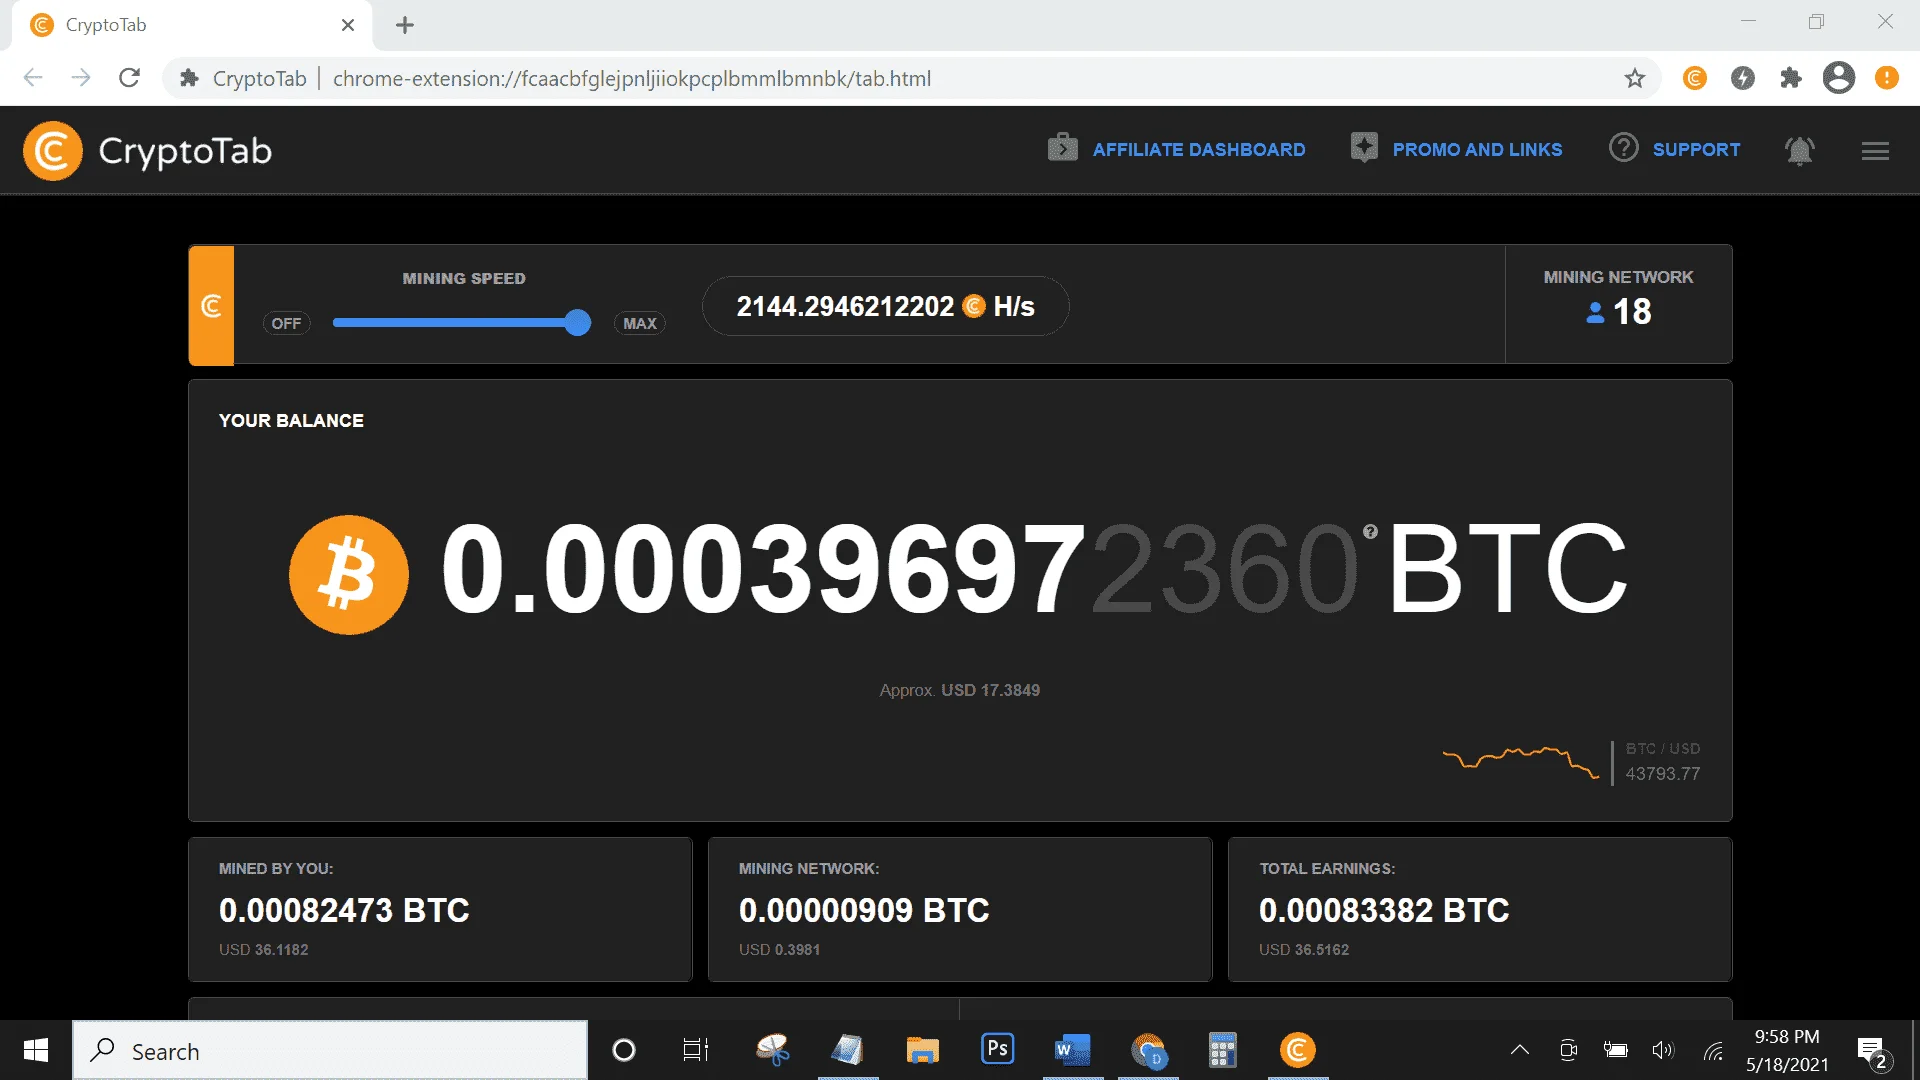This screenshot has width=1920, height=1080.
Task: Open Photoshop from the taskbar
Action: 998,1050
